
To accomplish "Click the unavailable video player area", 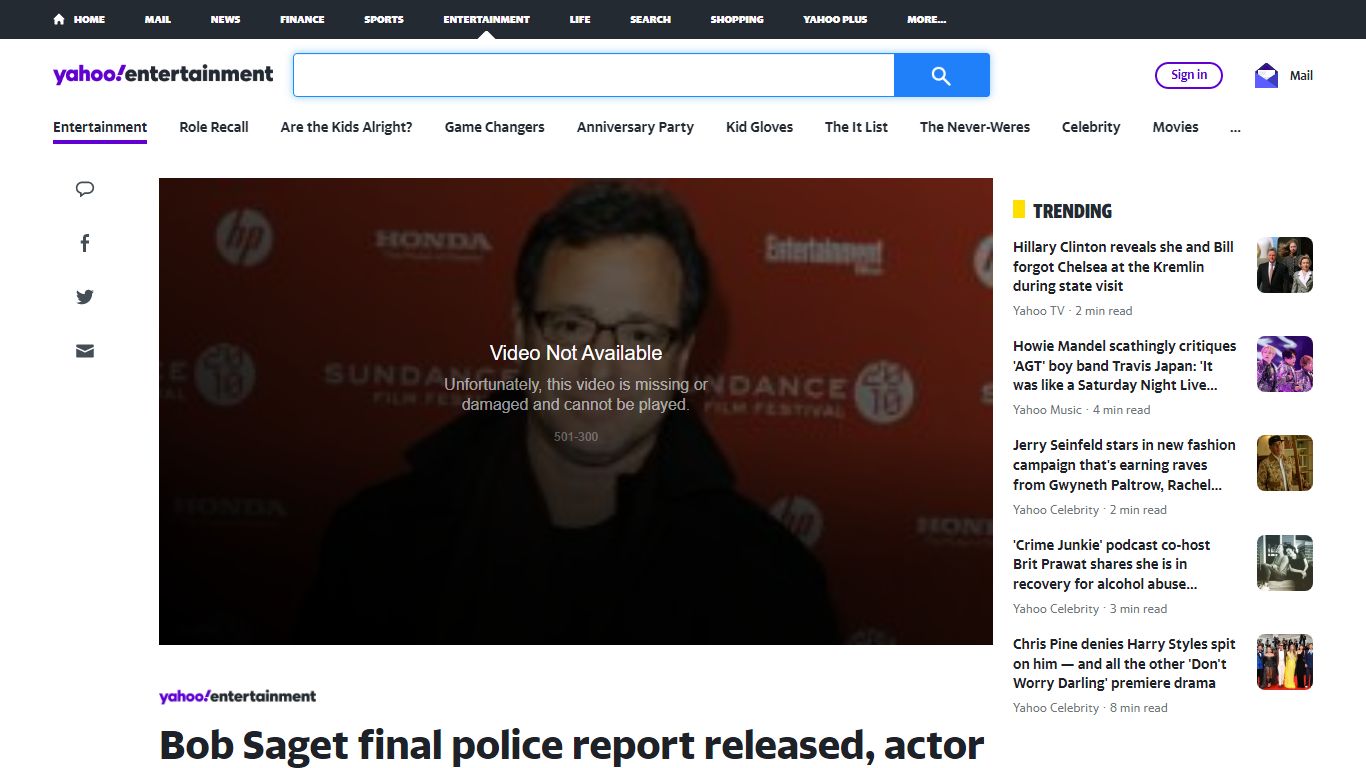I will (576, 411).
